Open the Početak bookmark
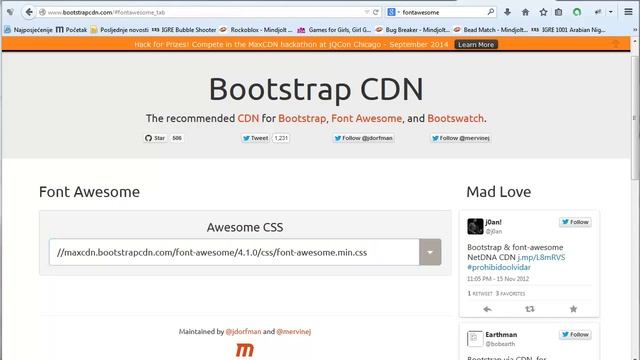640x360 pixels. 71,30
